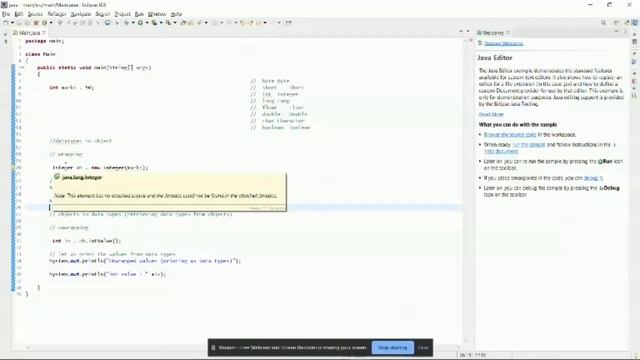Expand the Debug launch dropdown arrow
The image size is (640, 360).
click(x=133, y=23)
